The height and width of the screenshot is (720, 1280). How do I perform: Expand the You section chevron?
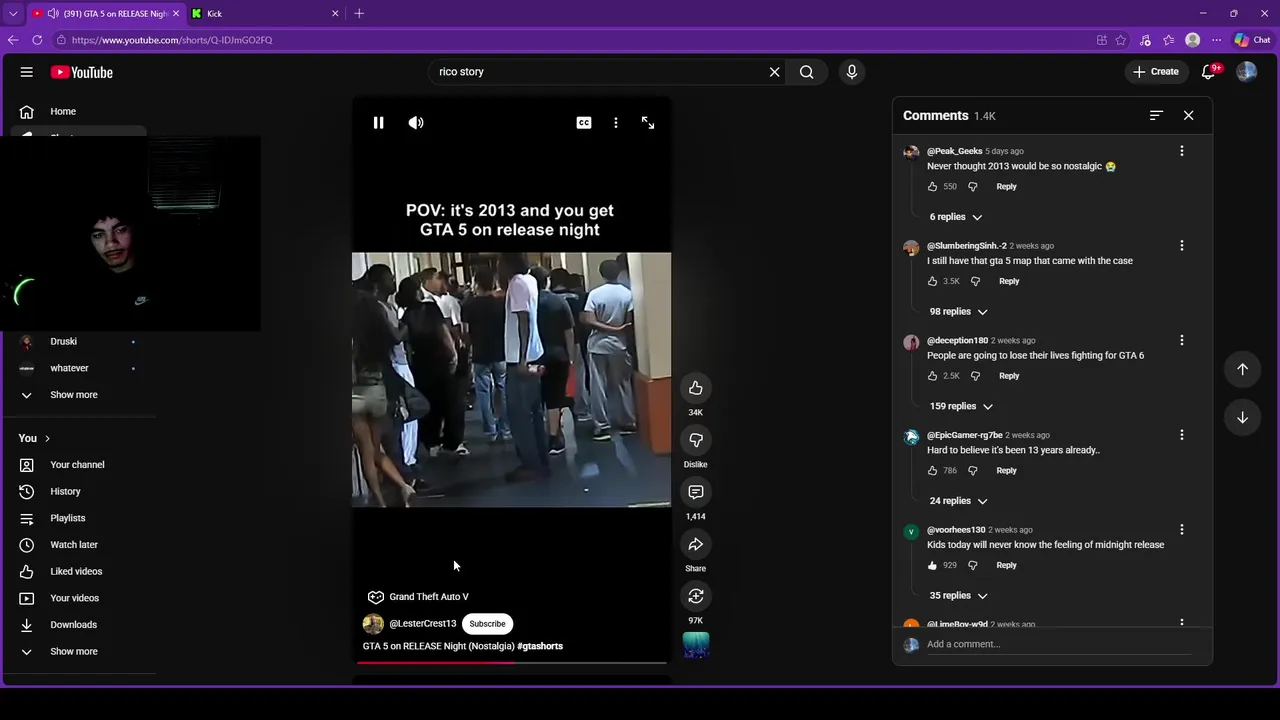47,439
